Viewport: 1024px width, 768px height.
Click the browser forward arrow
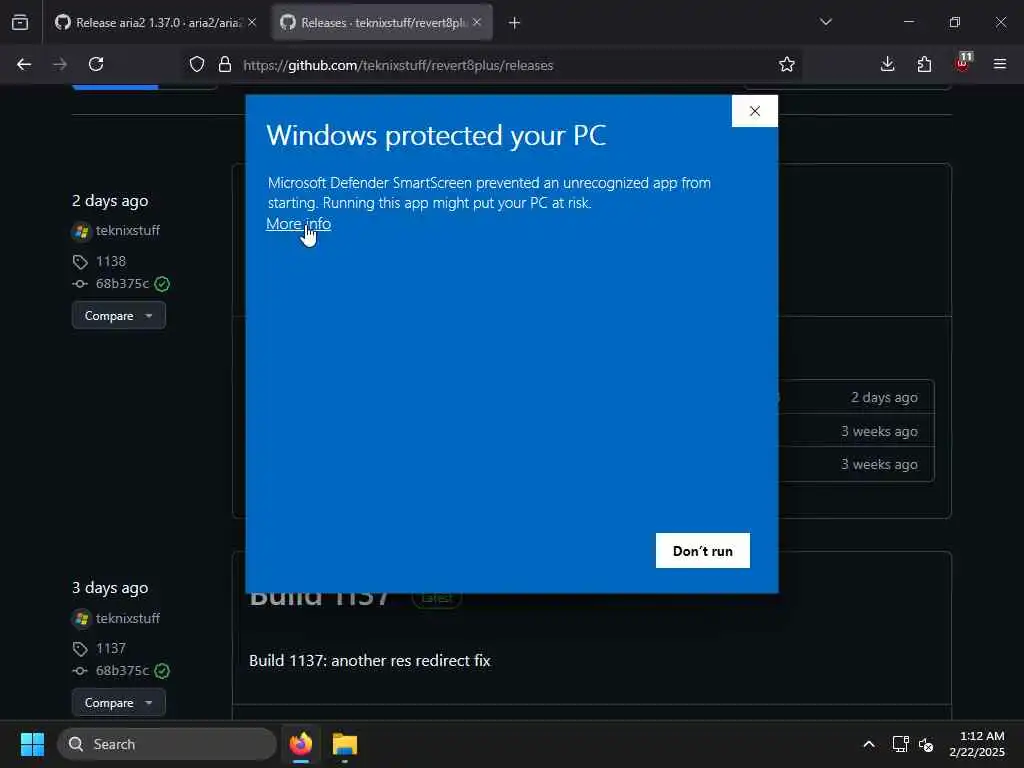pyautogui.click(x=60, y=64)
